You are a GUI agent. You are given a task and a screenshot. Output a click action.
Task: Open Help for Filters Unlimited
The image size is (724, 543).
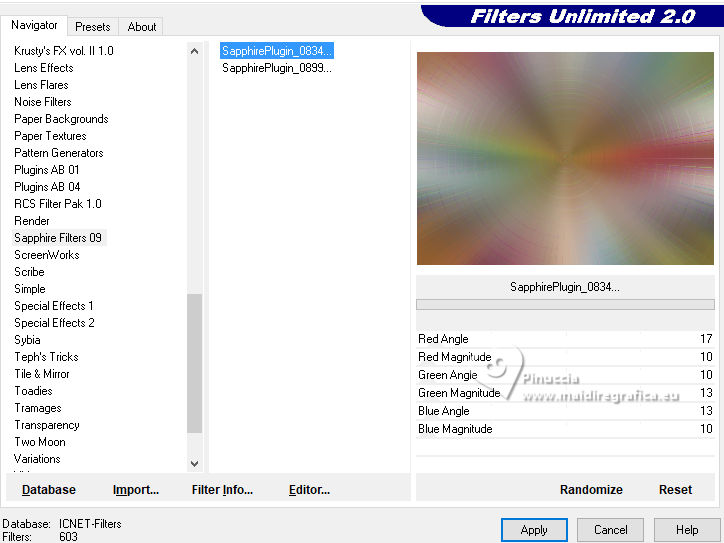pyautogui.click(x=687, y=530)
